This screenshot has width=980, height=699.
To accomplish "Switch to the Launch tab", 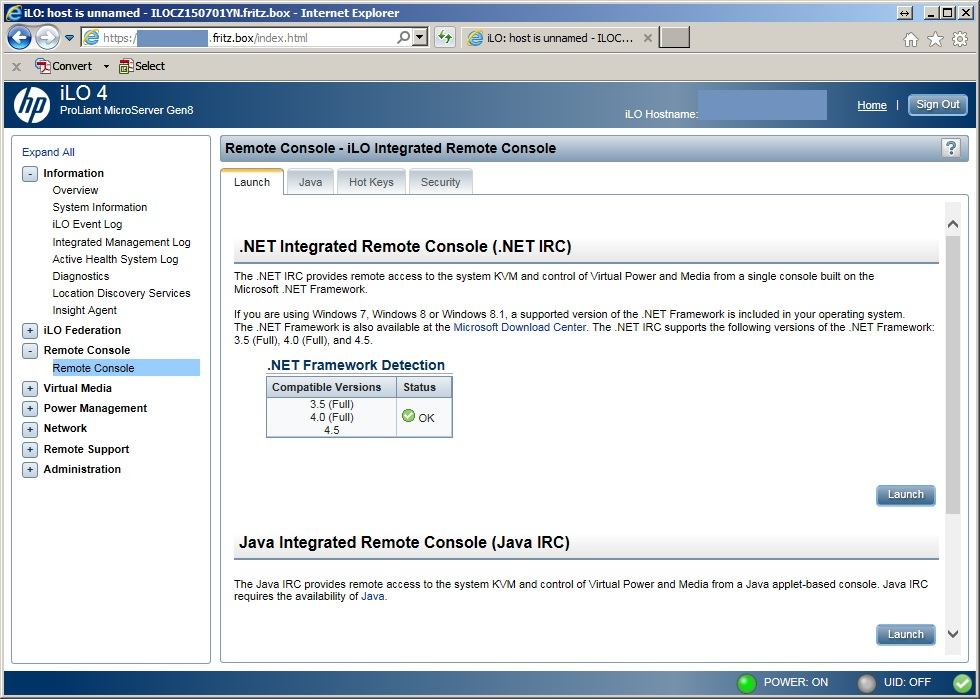I will (252, 182).
